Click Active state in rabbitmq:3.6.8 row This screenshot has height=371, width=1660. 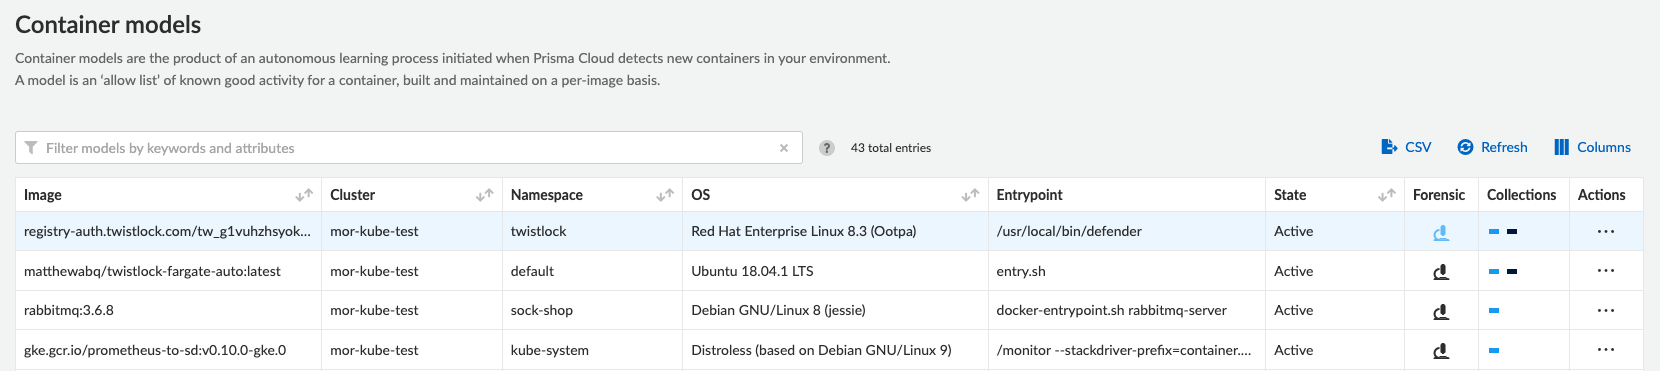click(1293, 310)
